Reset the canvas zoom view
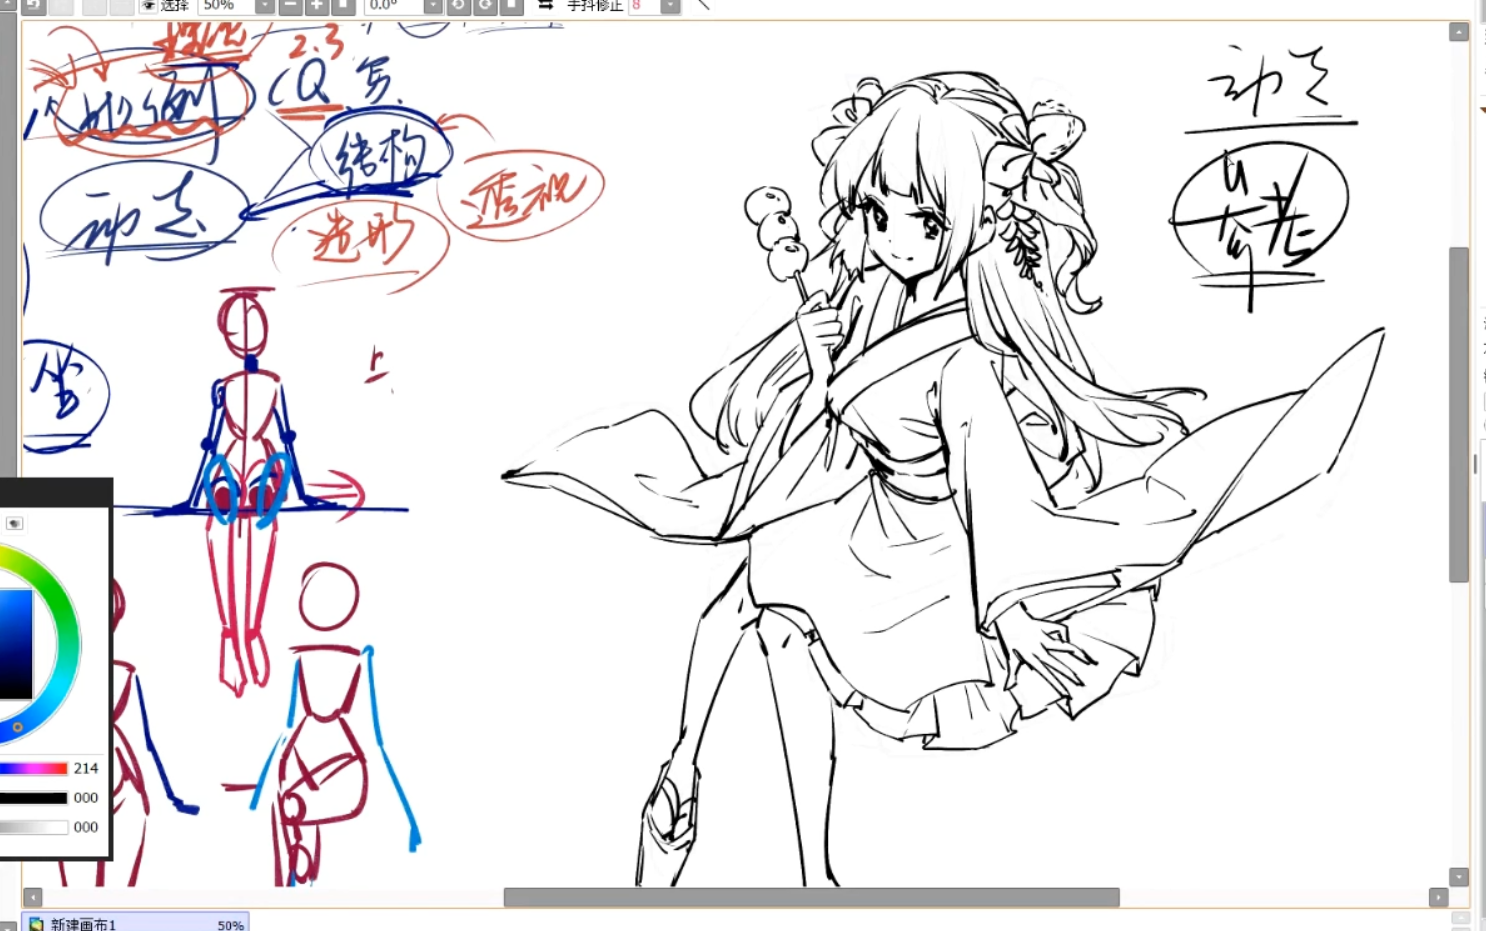1486x931 pixels. (343, 5)
